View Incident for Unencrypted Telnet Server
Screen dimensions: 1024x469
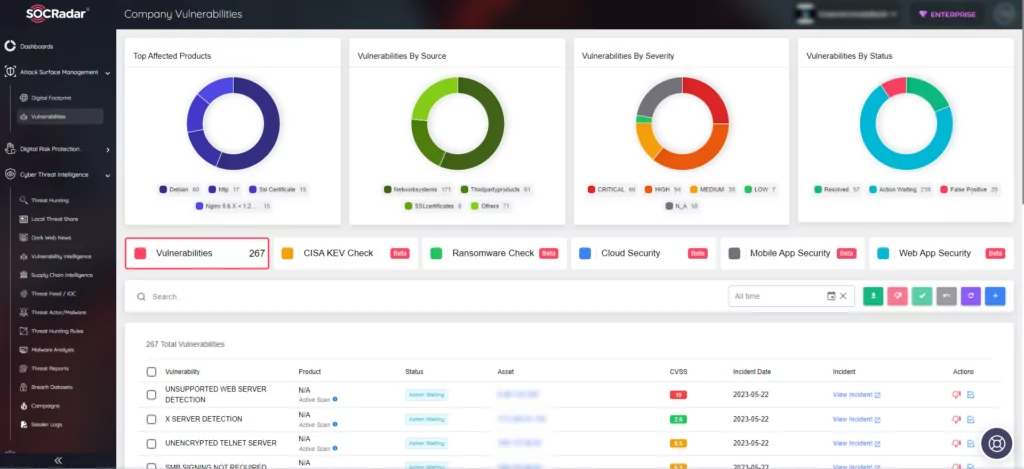(x=857, y=444)
